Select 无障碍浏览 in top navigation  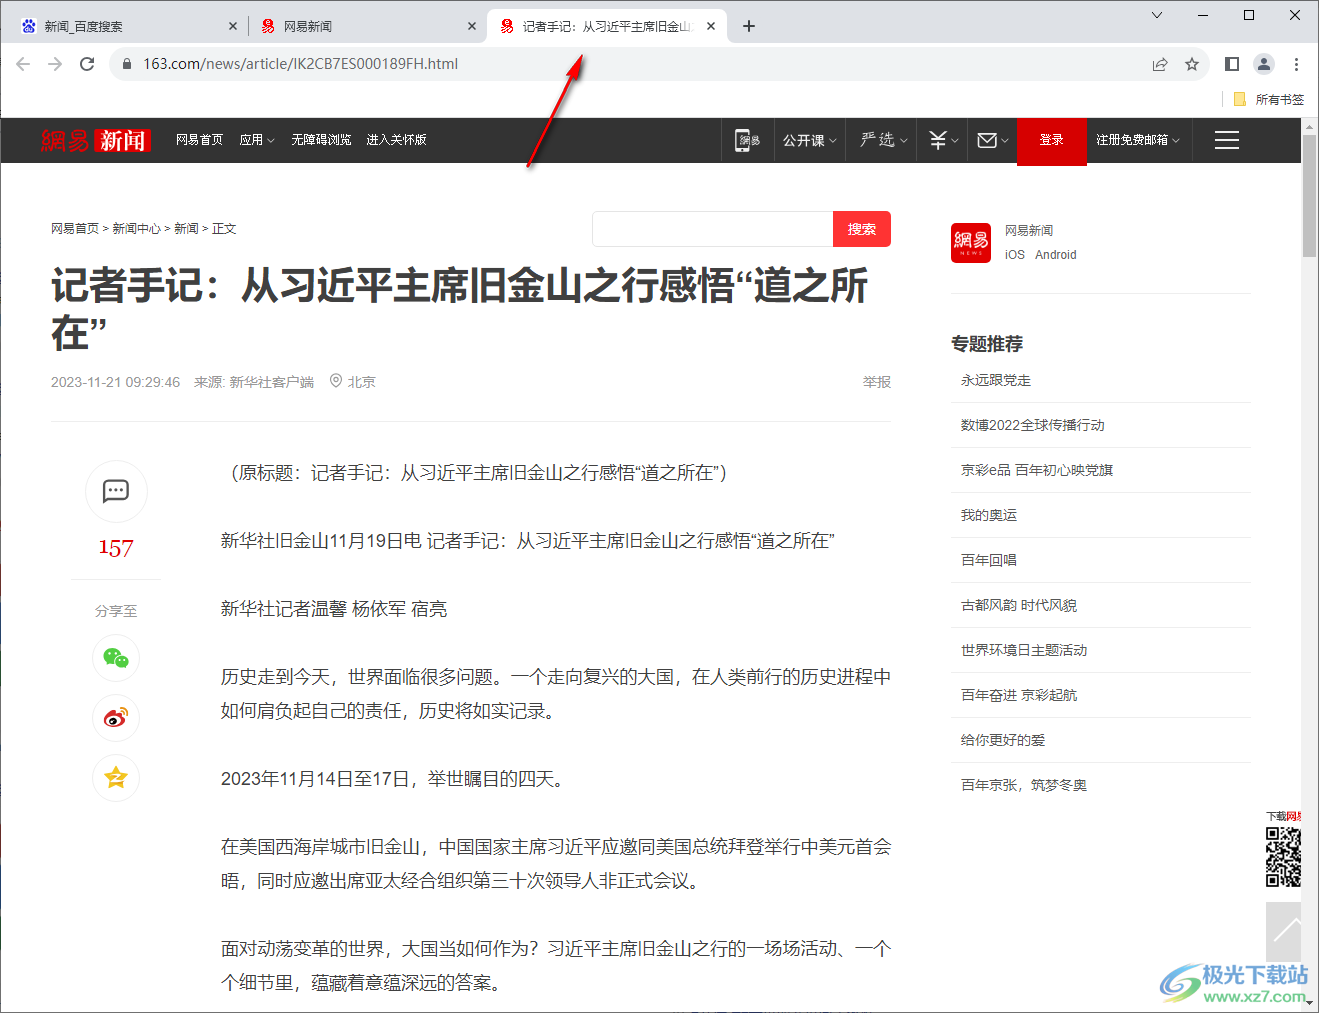coord(321,140)
